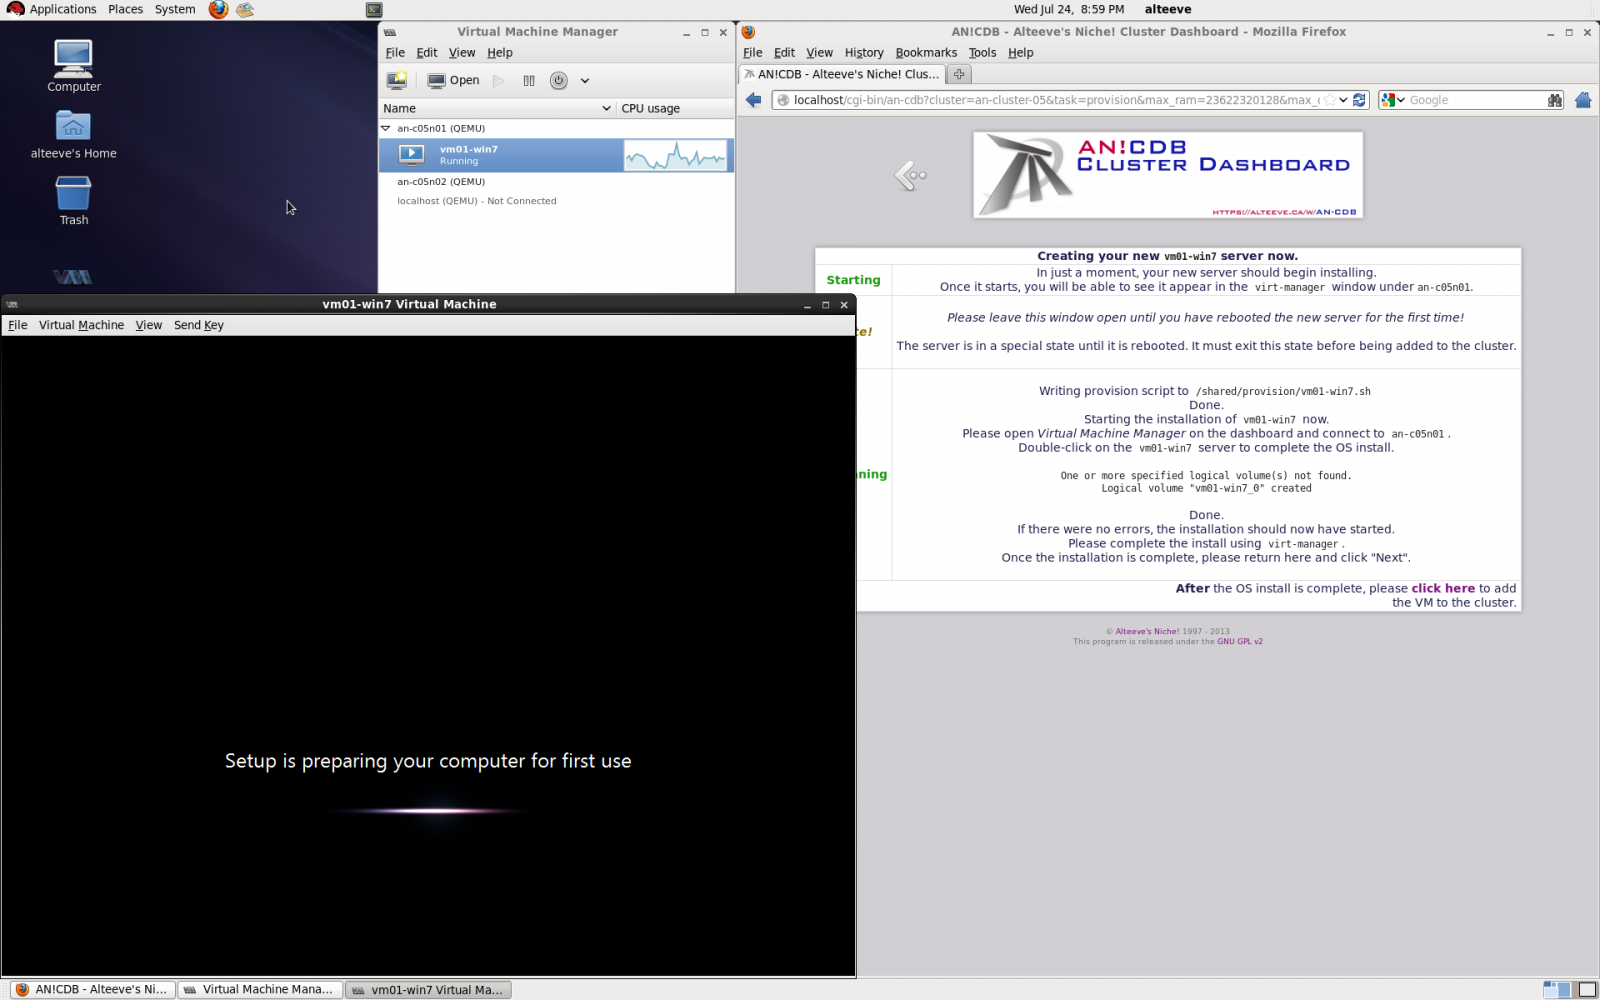Collapse the an-c05n01 (QEMU) host tree
1600x1000 pixels.
[x=386, y=128]
